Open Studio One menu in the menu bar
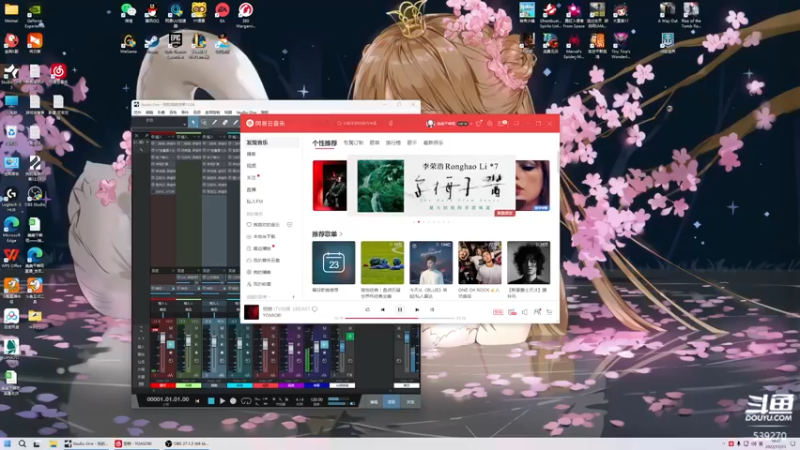 click(x=246, y=112)
